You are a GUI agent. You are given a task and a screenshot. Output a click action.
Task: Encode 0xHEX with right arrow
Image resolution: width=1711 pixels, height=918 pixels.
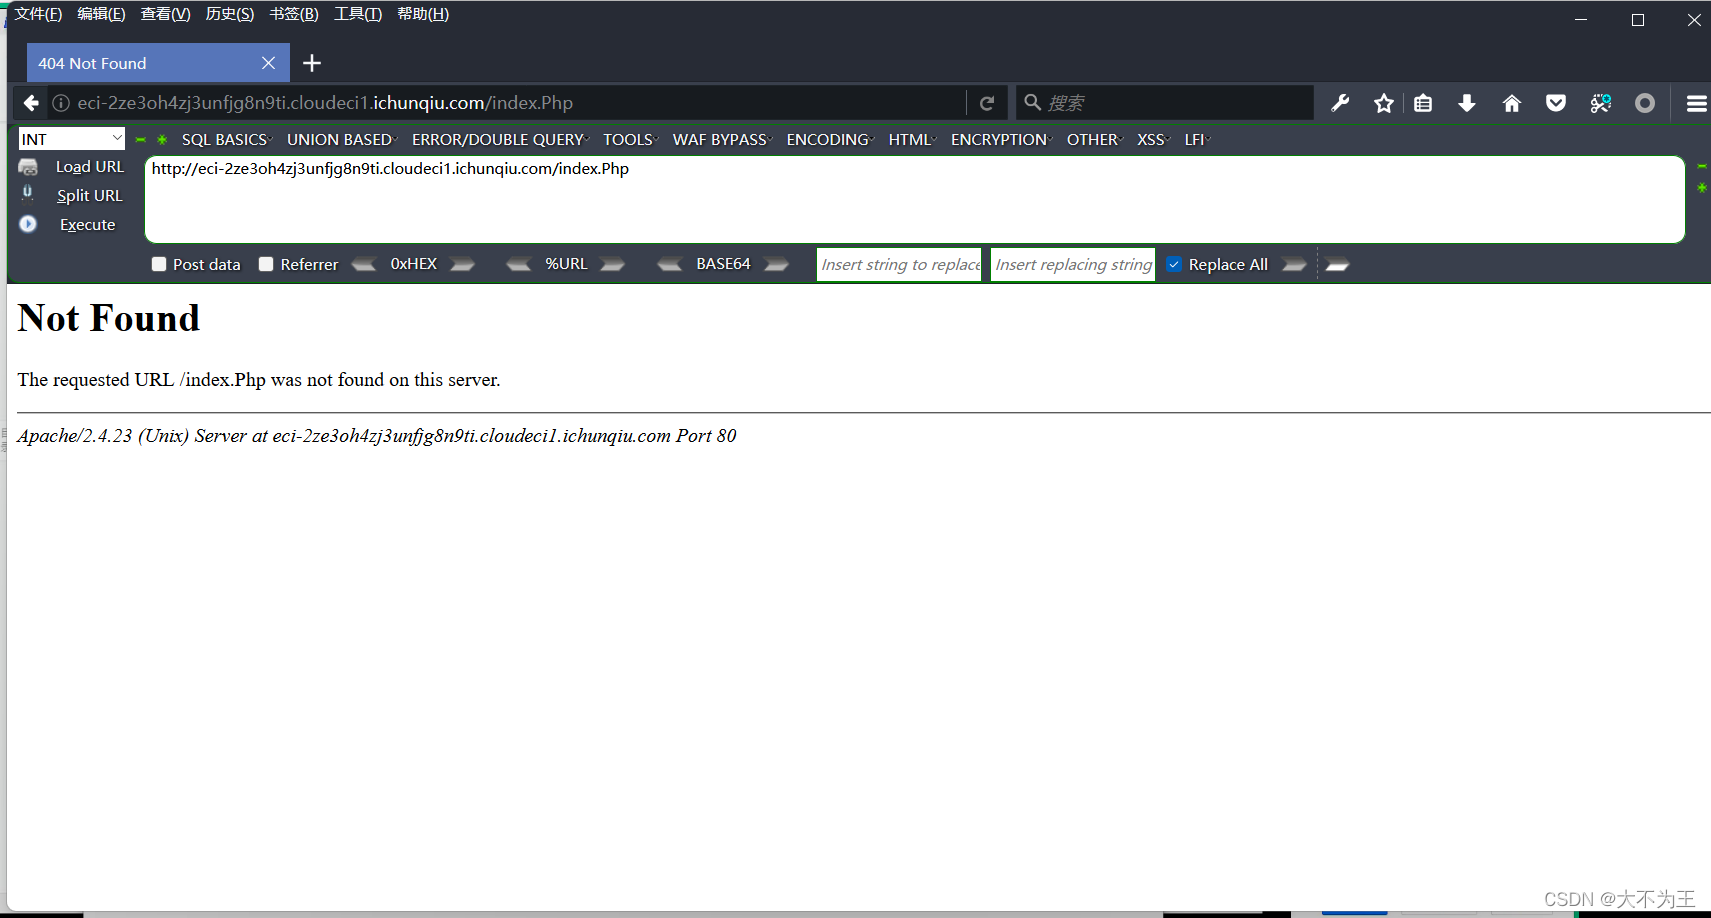tap(462, 264)
